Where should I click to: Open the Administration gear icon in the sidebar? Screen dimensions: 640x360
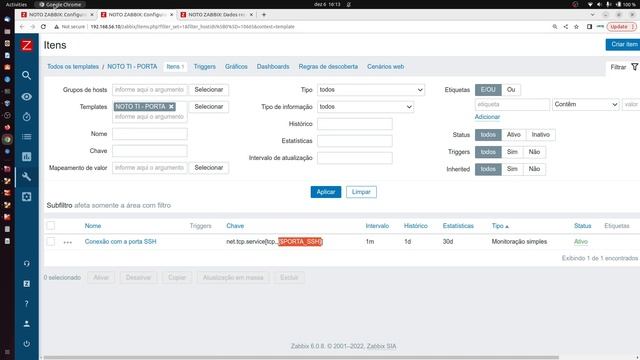[27, 197]
